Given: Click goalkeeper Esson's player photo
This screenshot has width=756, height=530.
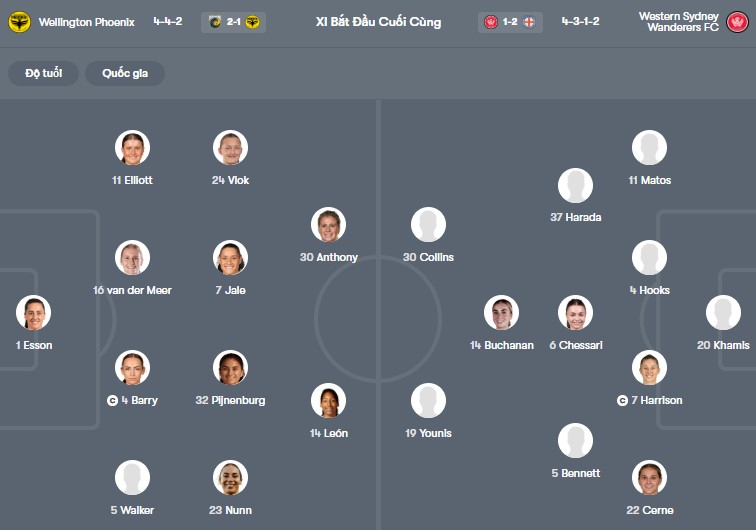Looking at the screenshot, I should 33,313.
